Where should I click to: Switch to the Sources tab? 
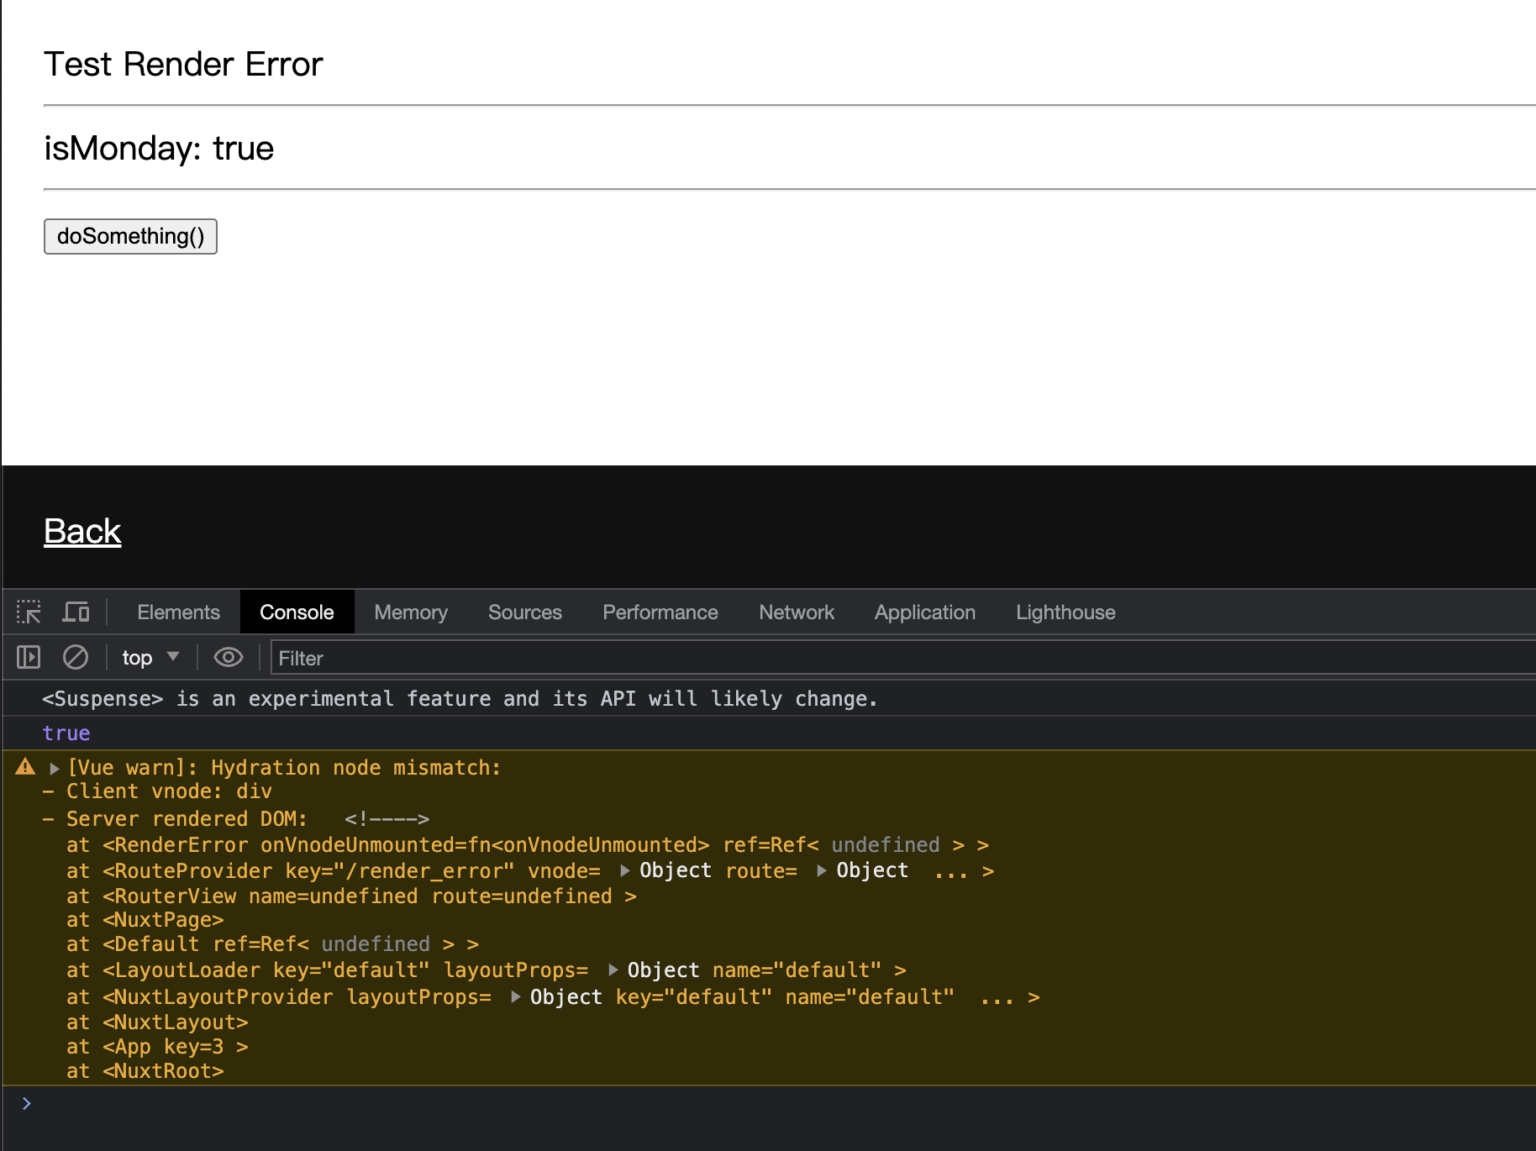click(524, 612)
